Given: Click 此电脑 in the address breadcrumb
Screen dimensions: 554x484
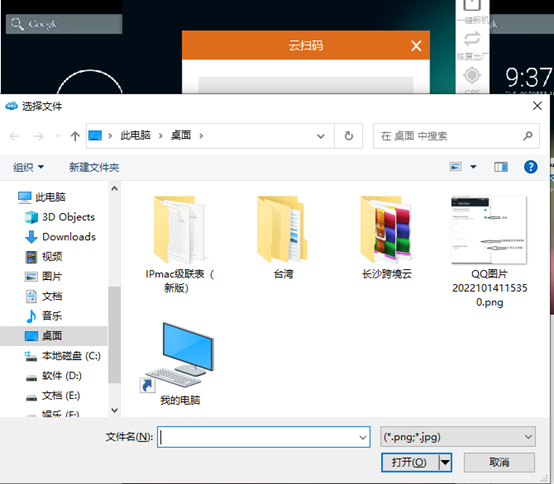Looking at the screenshot, I should tap(136, 135).
